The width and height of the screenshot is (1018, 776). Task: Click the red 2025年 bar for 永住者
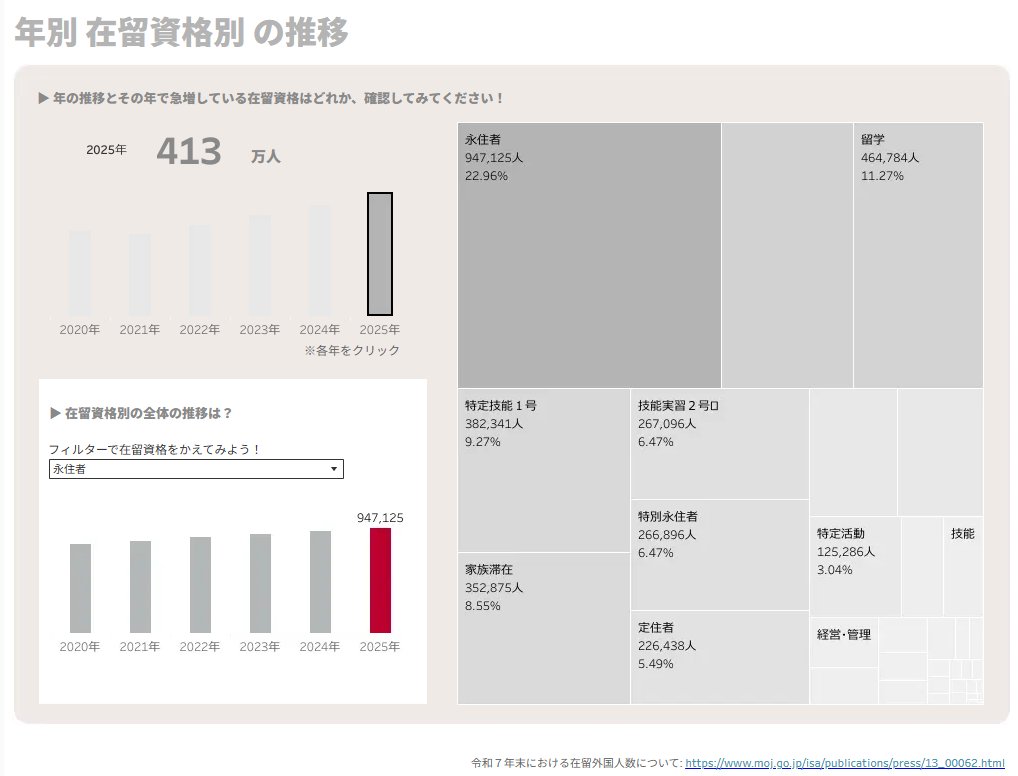click(380, 581)
